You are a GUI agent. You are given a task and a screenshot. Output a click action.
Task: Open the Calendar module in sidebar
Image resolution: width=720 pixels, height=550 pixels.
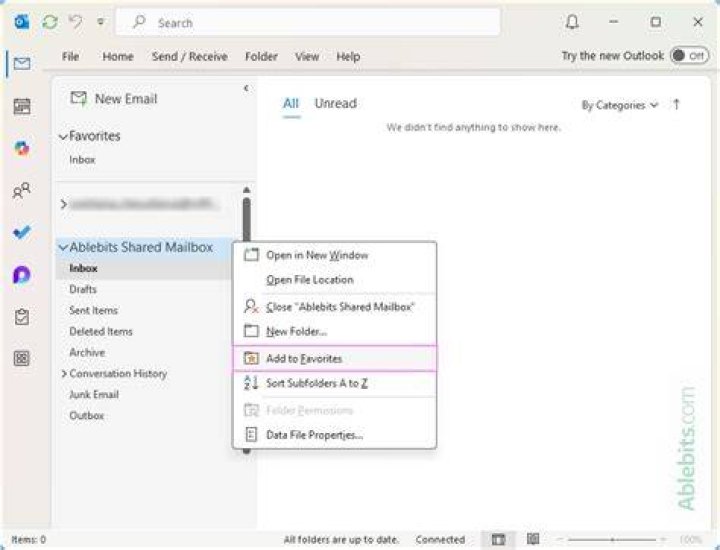(x=22, y=106)
